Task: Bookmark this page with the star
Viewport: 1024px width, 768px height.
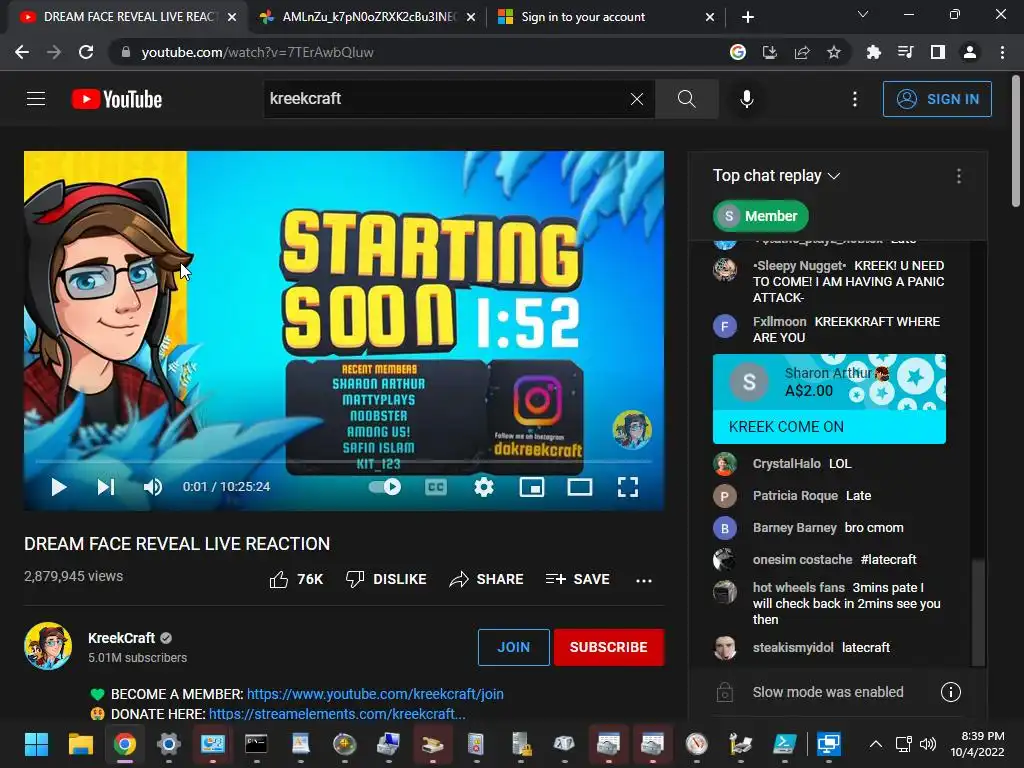Action: [833, 52]
